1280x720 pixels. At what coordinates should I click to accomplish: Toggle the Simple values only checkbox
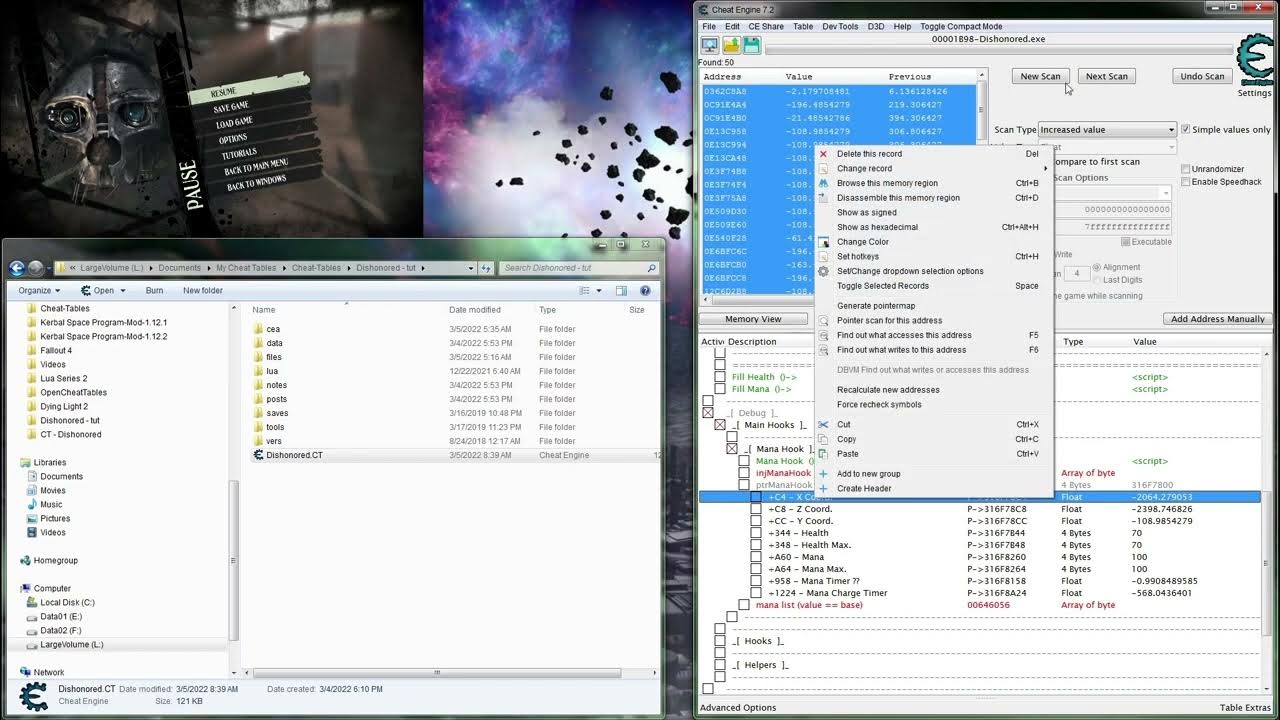tap(1186, 130)
